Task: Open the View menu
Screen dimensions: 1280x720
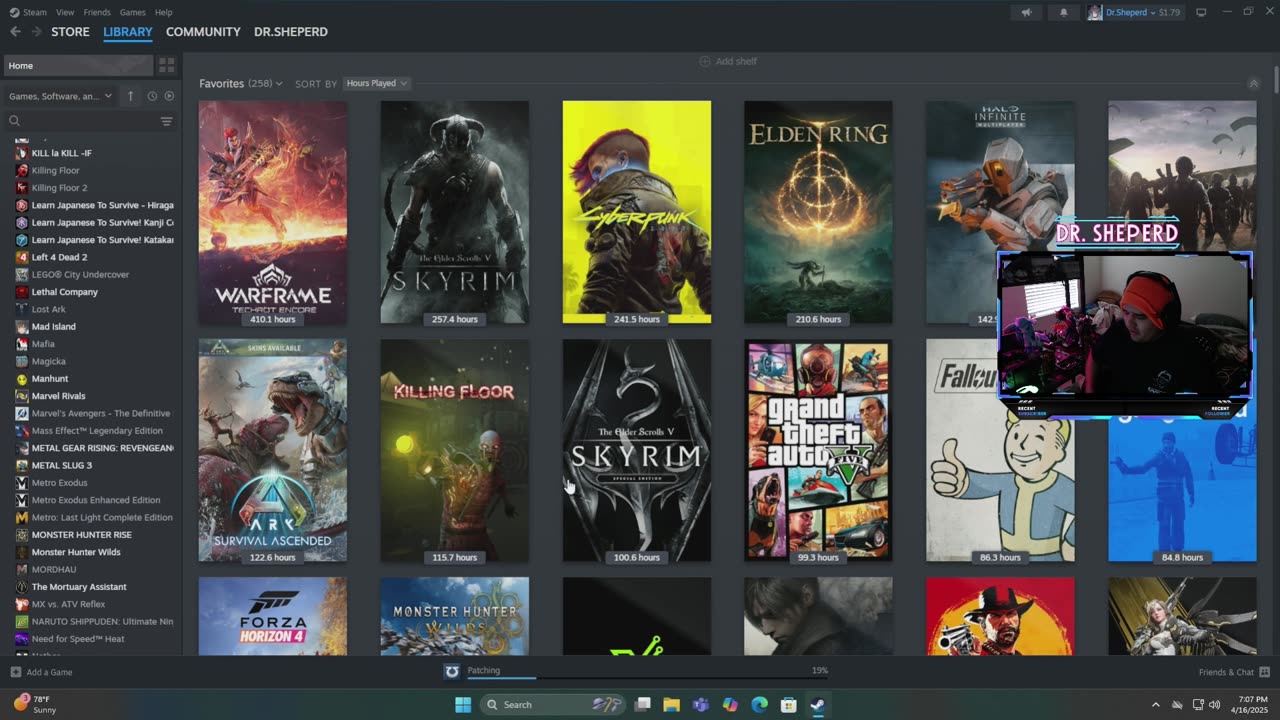Action: coord(65,12)
